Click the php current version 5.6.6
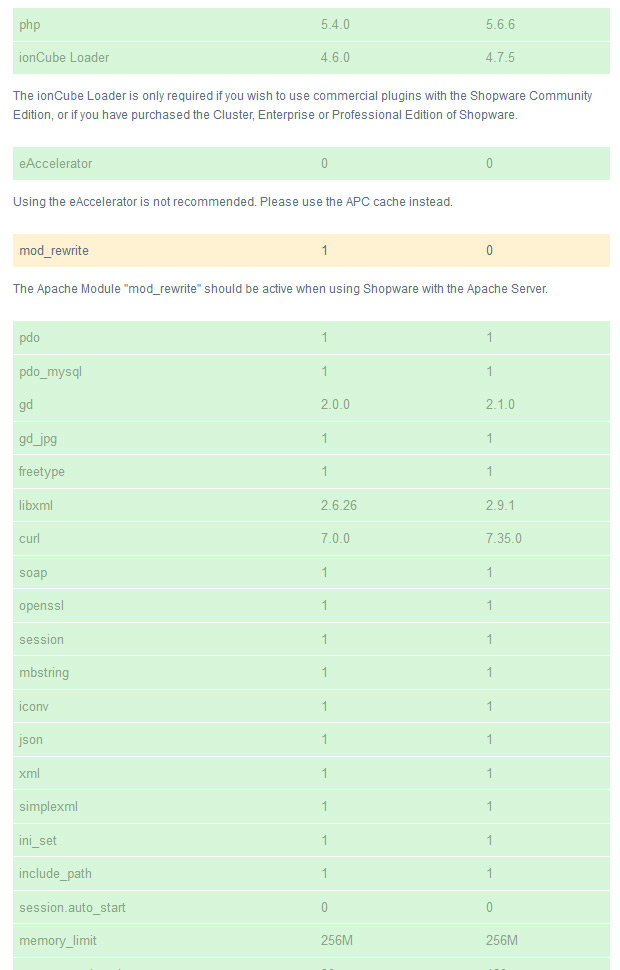 500,25
